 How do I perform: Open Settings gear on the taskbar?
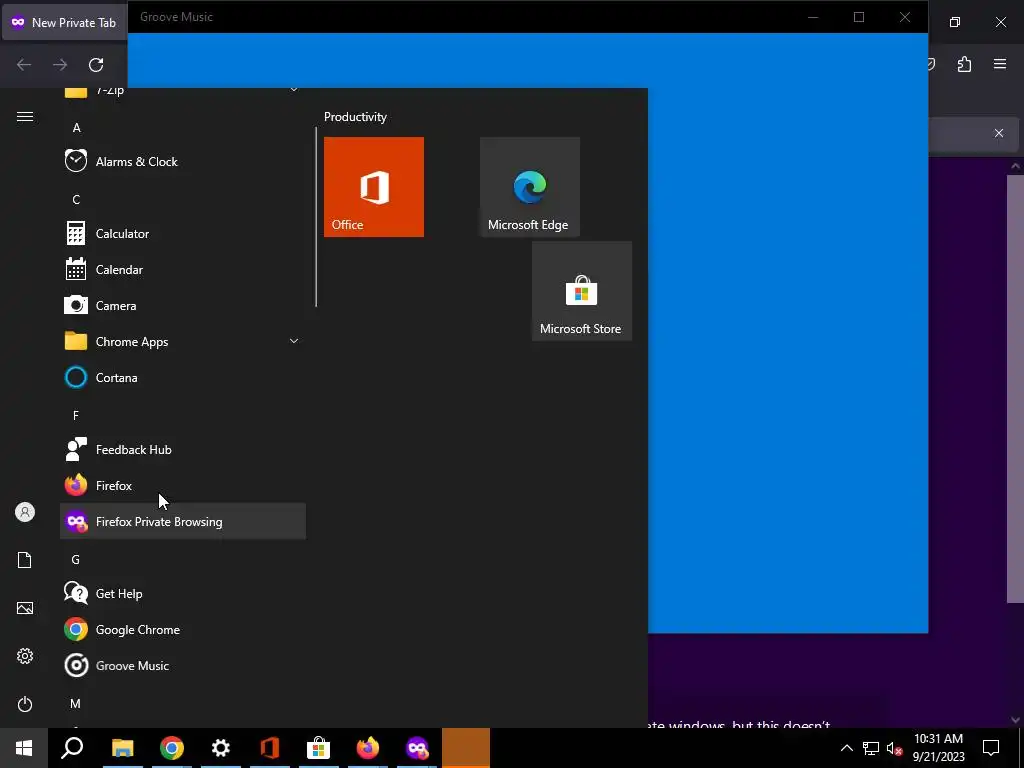(x=221, y=748)
